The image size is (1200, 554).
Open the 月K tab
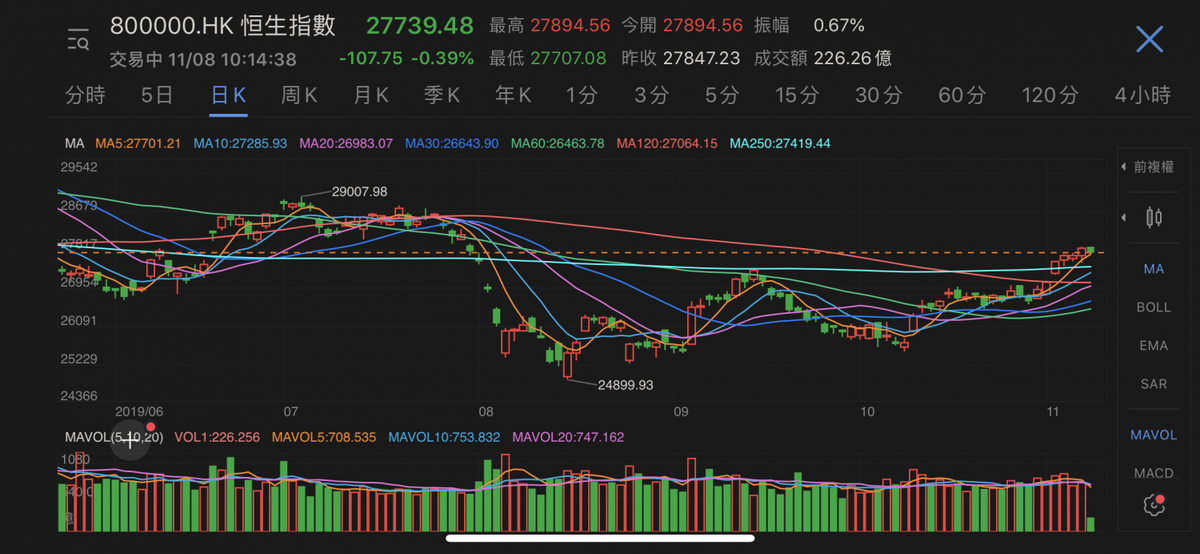(x=371, y=96)
